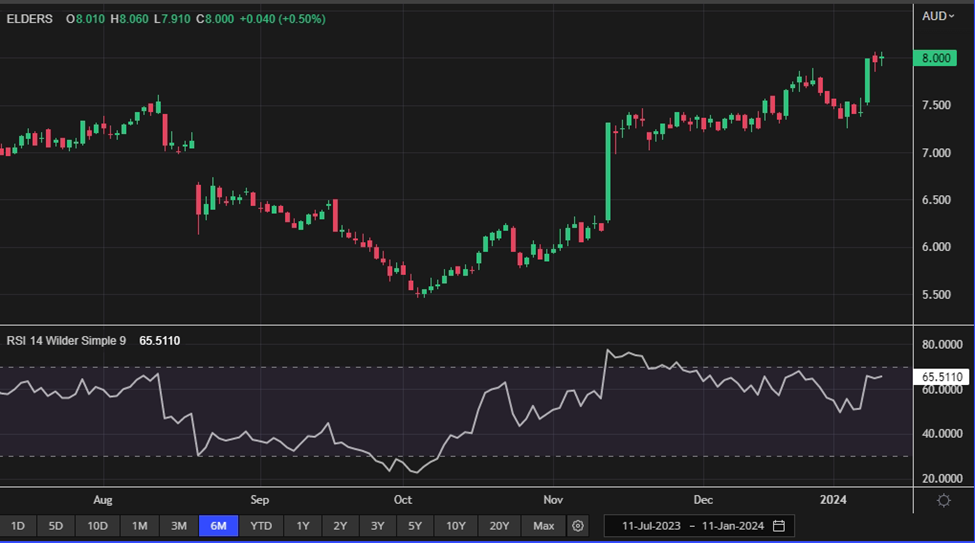Choose the 6M range button
Viewport: 975px width, 543px height.
pos(218,526)
